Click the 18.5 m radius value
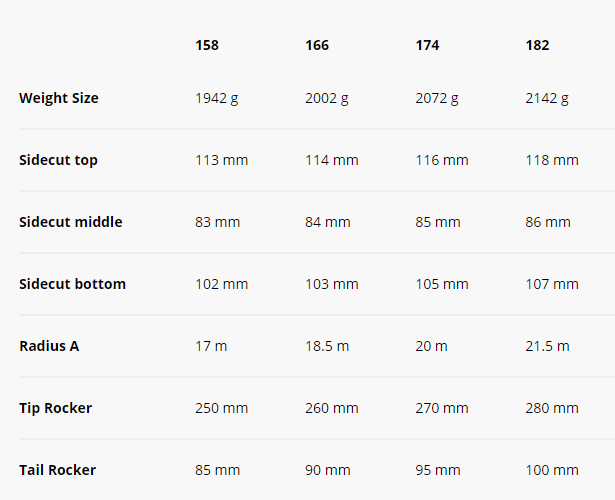The image size is (615, 500). tap(327, 346)
